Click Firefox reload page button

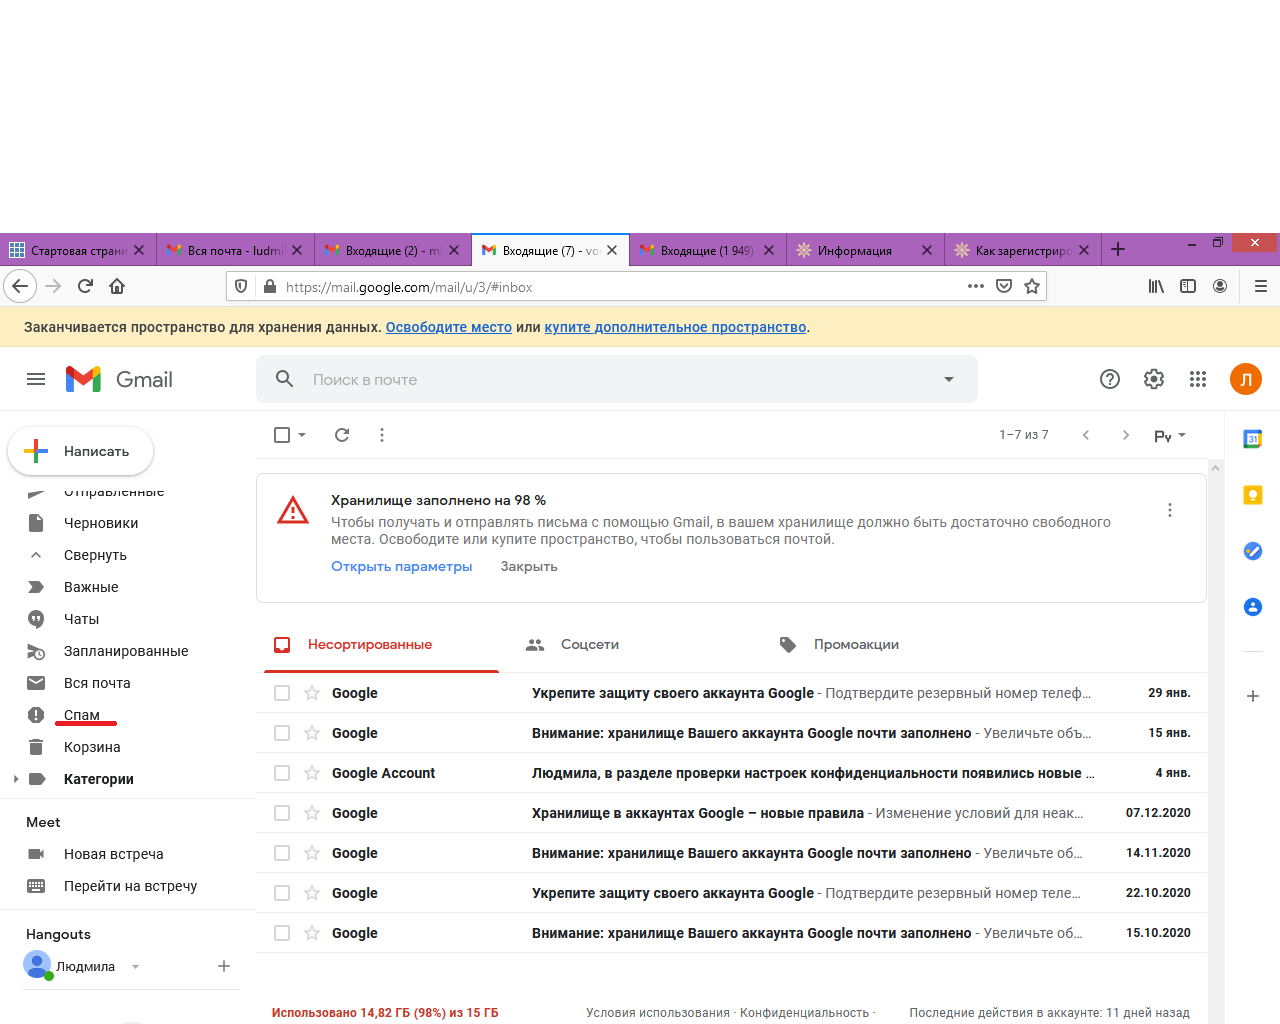tap(85, 286)
